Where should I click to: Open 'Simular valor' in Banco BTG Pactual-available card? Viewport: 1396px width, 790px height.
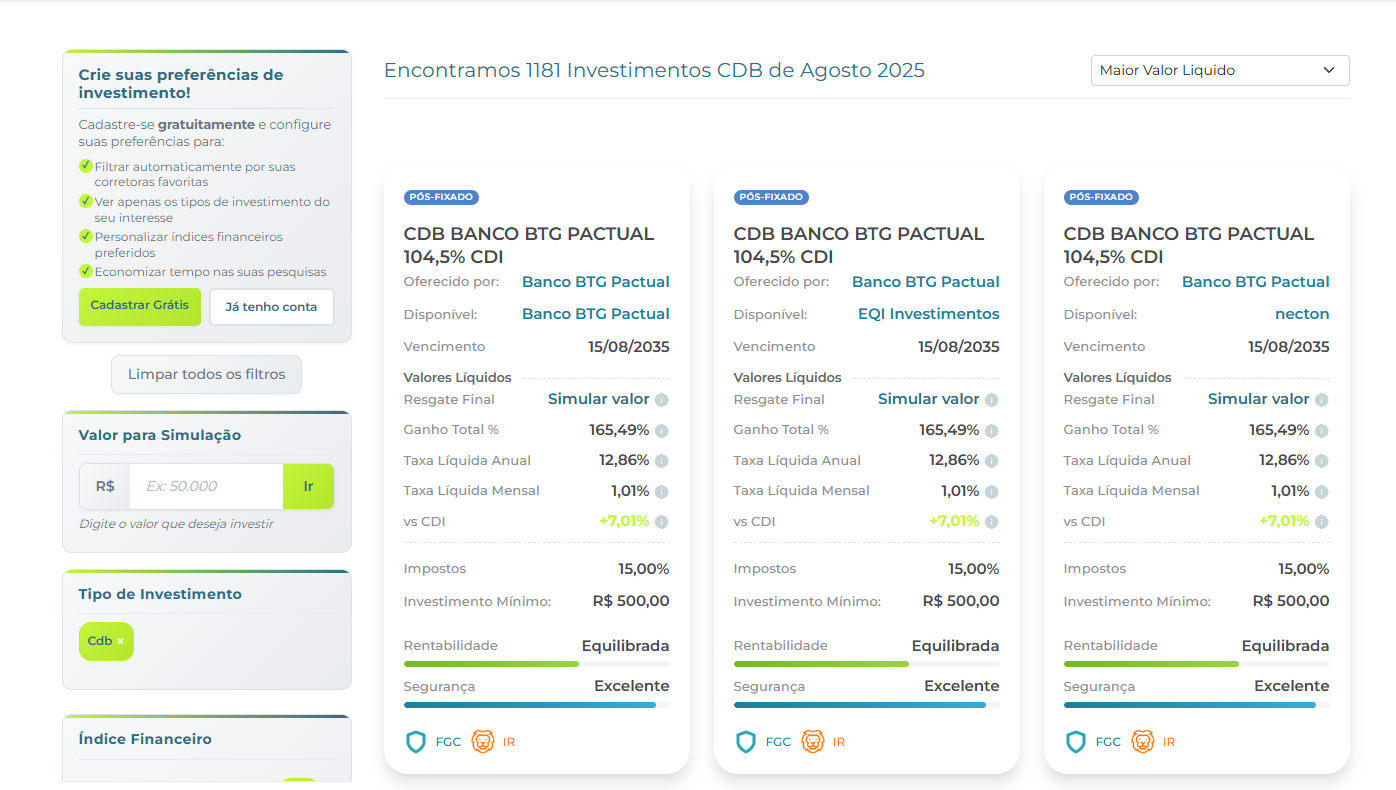pyautogui.click(x=599, y=399)
